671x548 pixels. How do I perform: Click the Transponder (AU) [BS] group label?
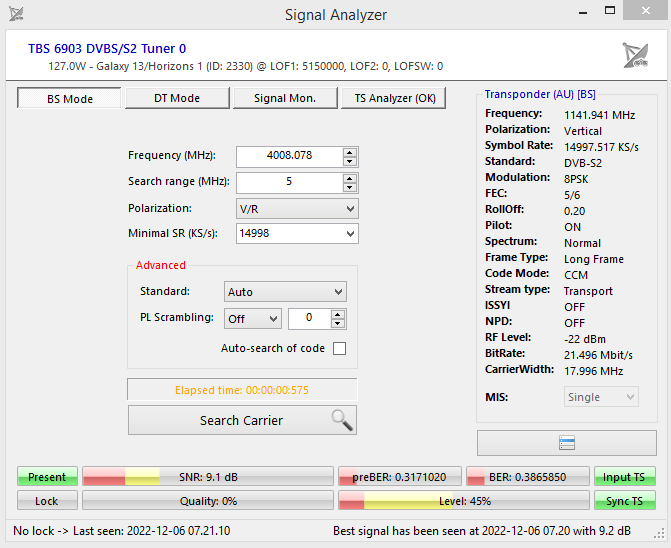coord(540,94)
